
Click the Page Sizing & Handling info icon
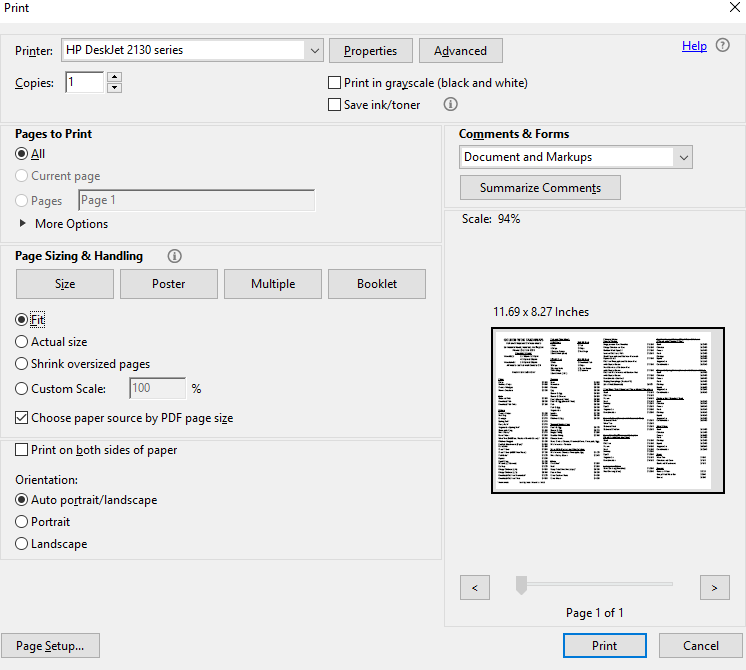tap(175, 256)
